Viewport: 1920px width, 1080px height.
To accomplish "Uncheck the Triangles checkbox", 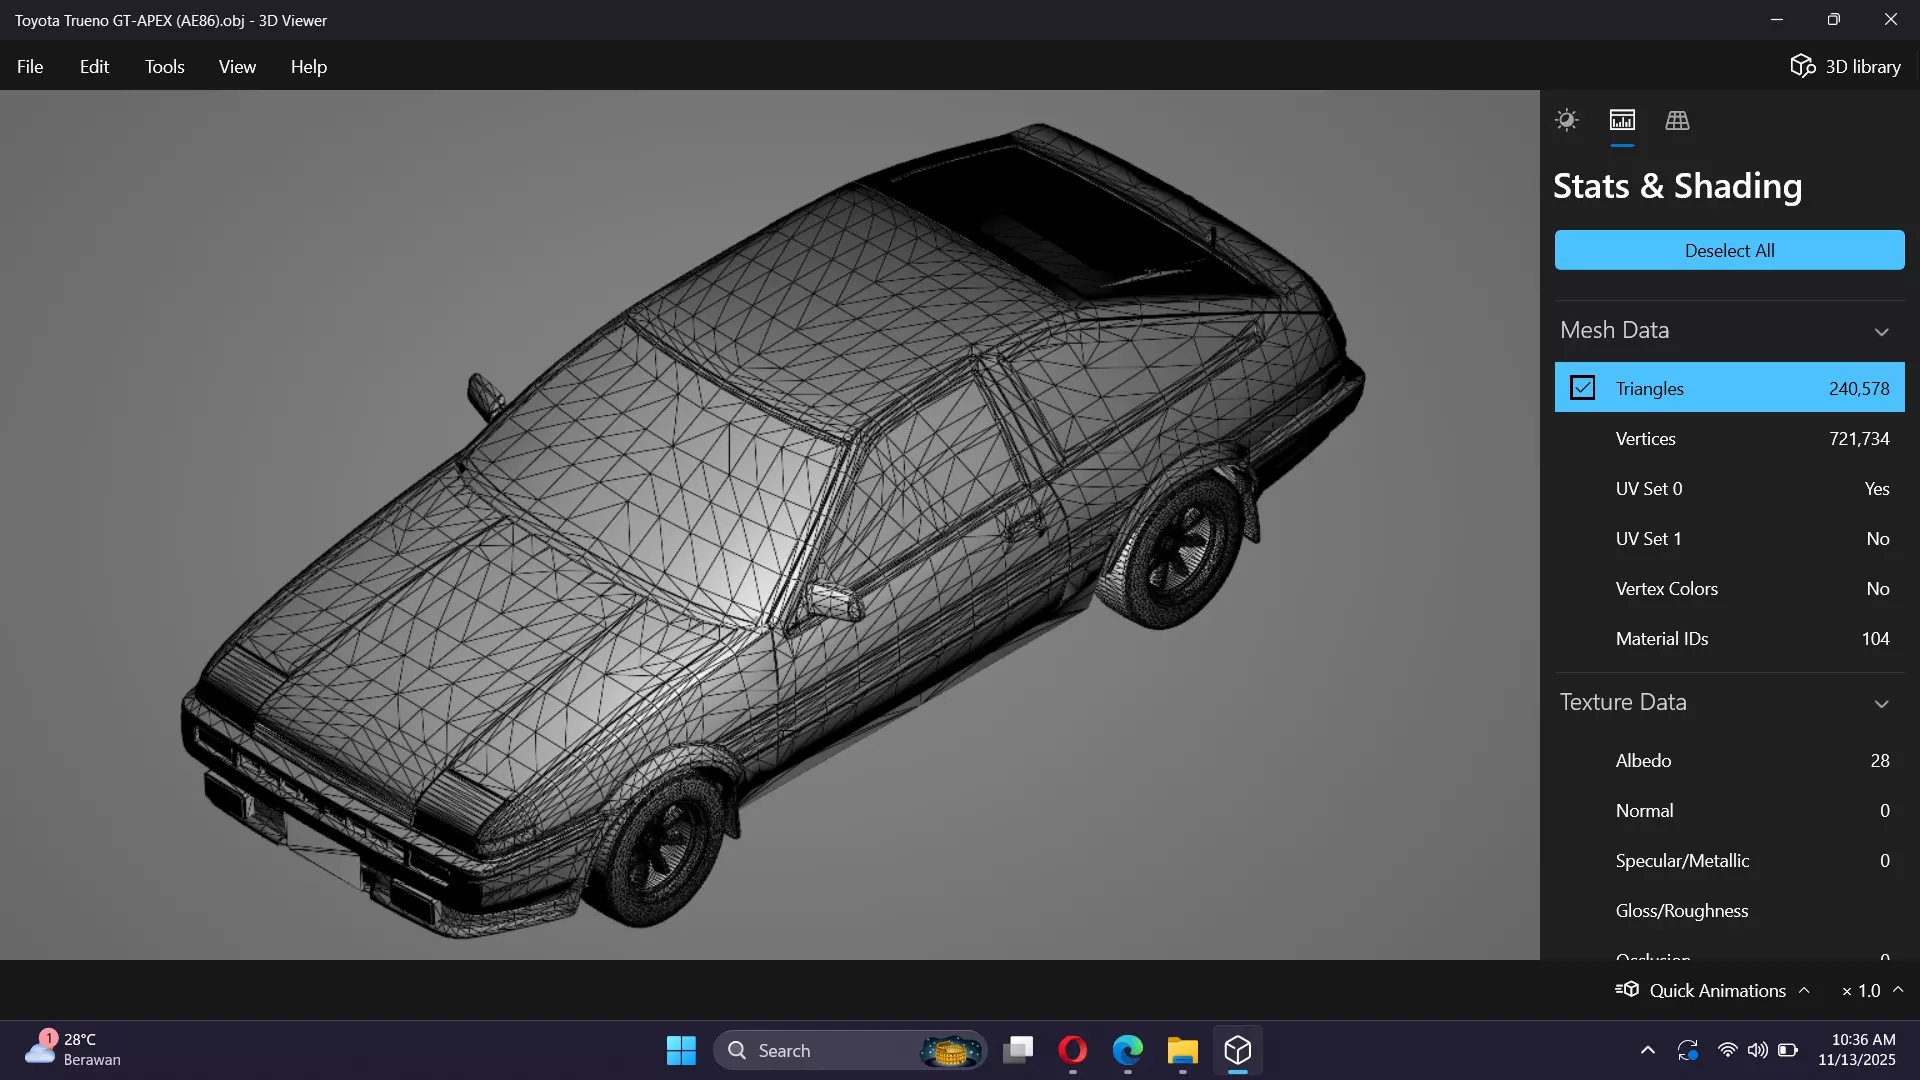I will pyautogui.click(x=1582, y=388).
